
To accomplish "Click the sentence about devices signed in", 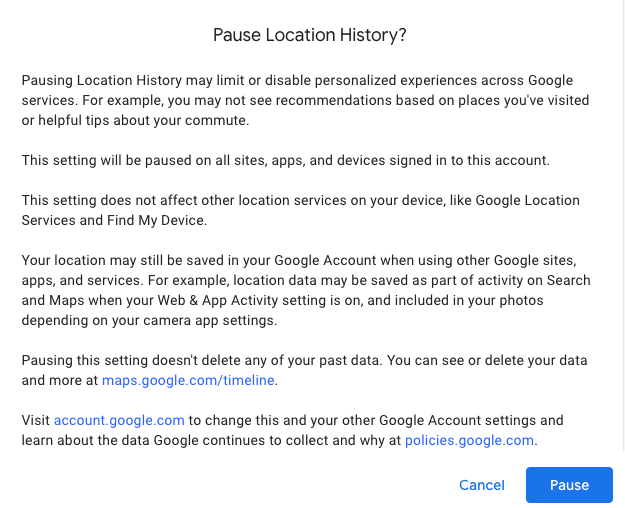I will (285, 160).
